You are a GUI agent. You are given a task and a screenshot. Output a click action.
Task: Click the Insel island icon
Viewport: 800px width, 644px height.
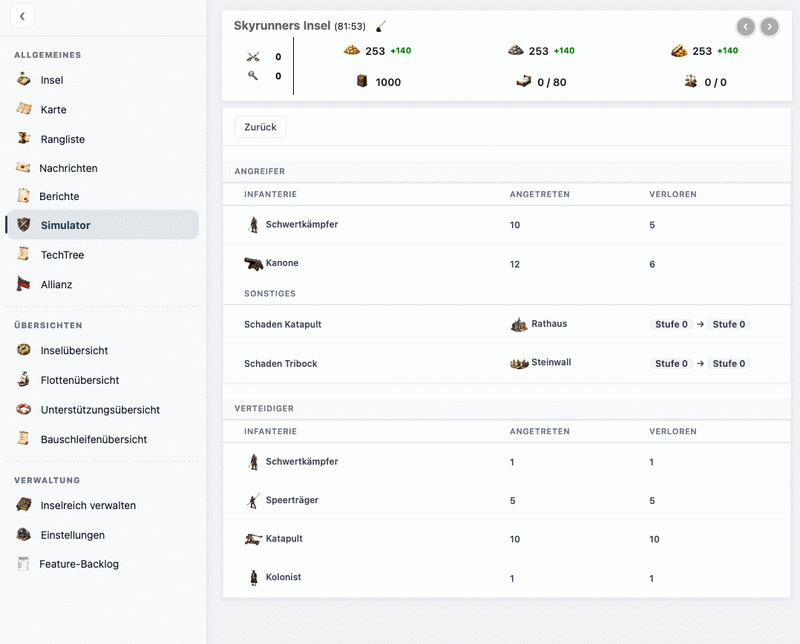click(23, 79)
